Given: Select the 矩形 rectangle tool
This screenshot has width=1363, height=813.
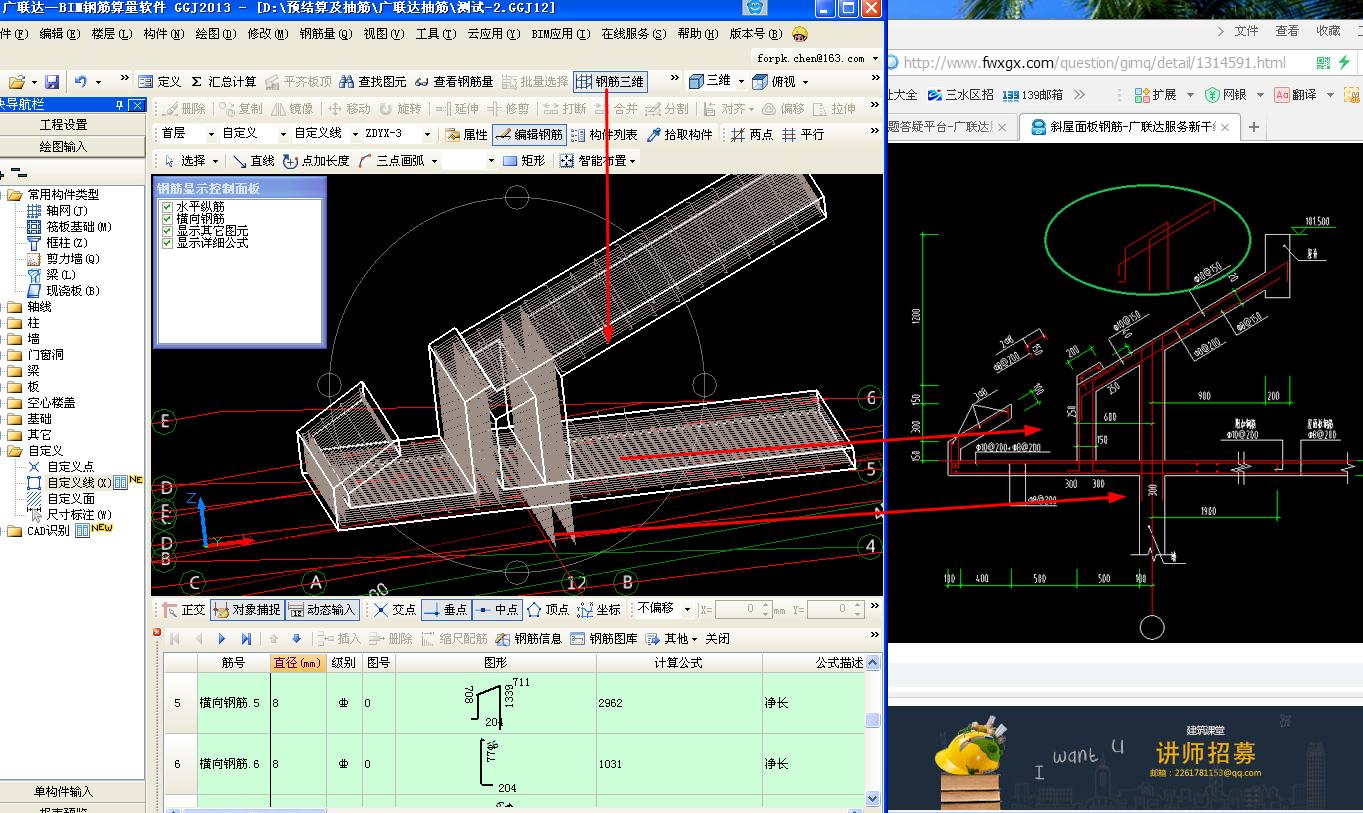Looking at the screenshot, I should pyautogui.click(x=524, y=160).
